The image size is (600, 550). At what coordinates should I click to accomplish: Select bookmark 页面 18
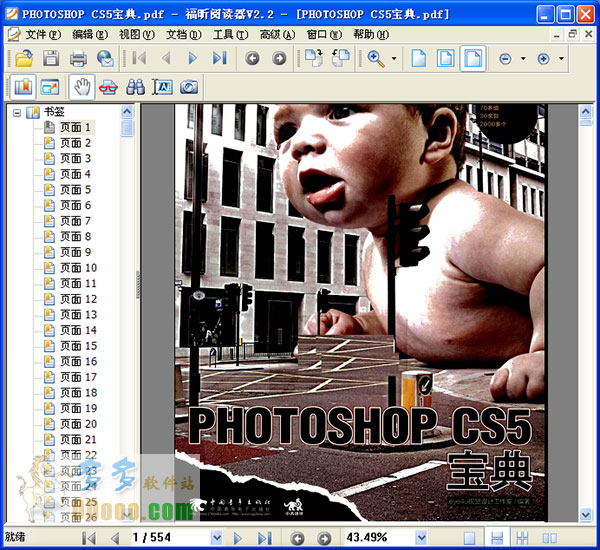78,392
